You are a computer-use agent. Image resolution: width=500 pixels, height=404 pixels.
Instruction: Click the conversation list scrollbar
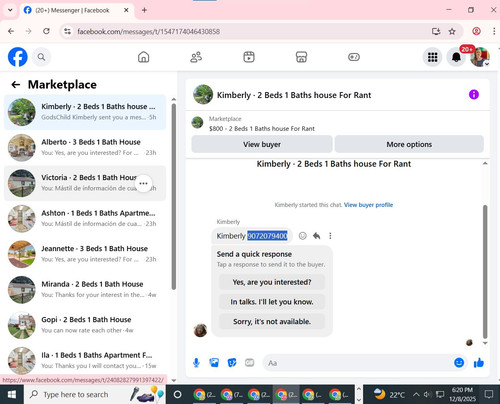click(173, 197)
